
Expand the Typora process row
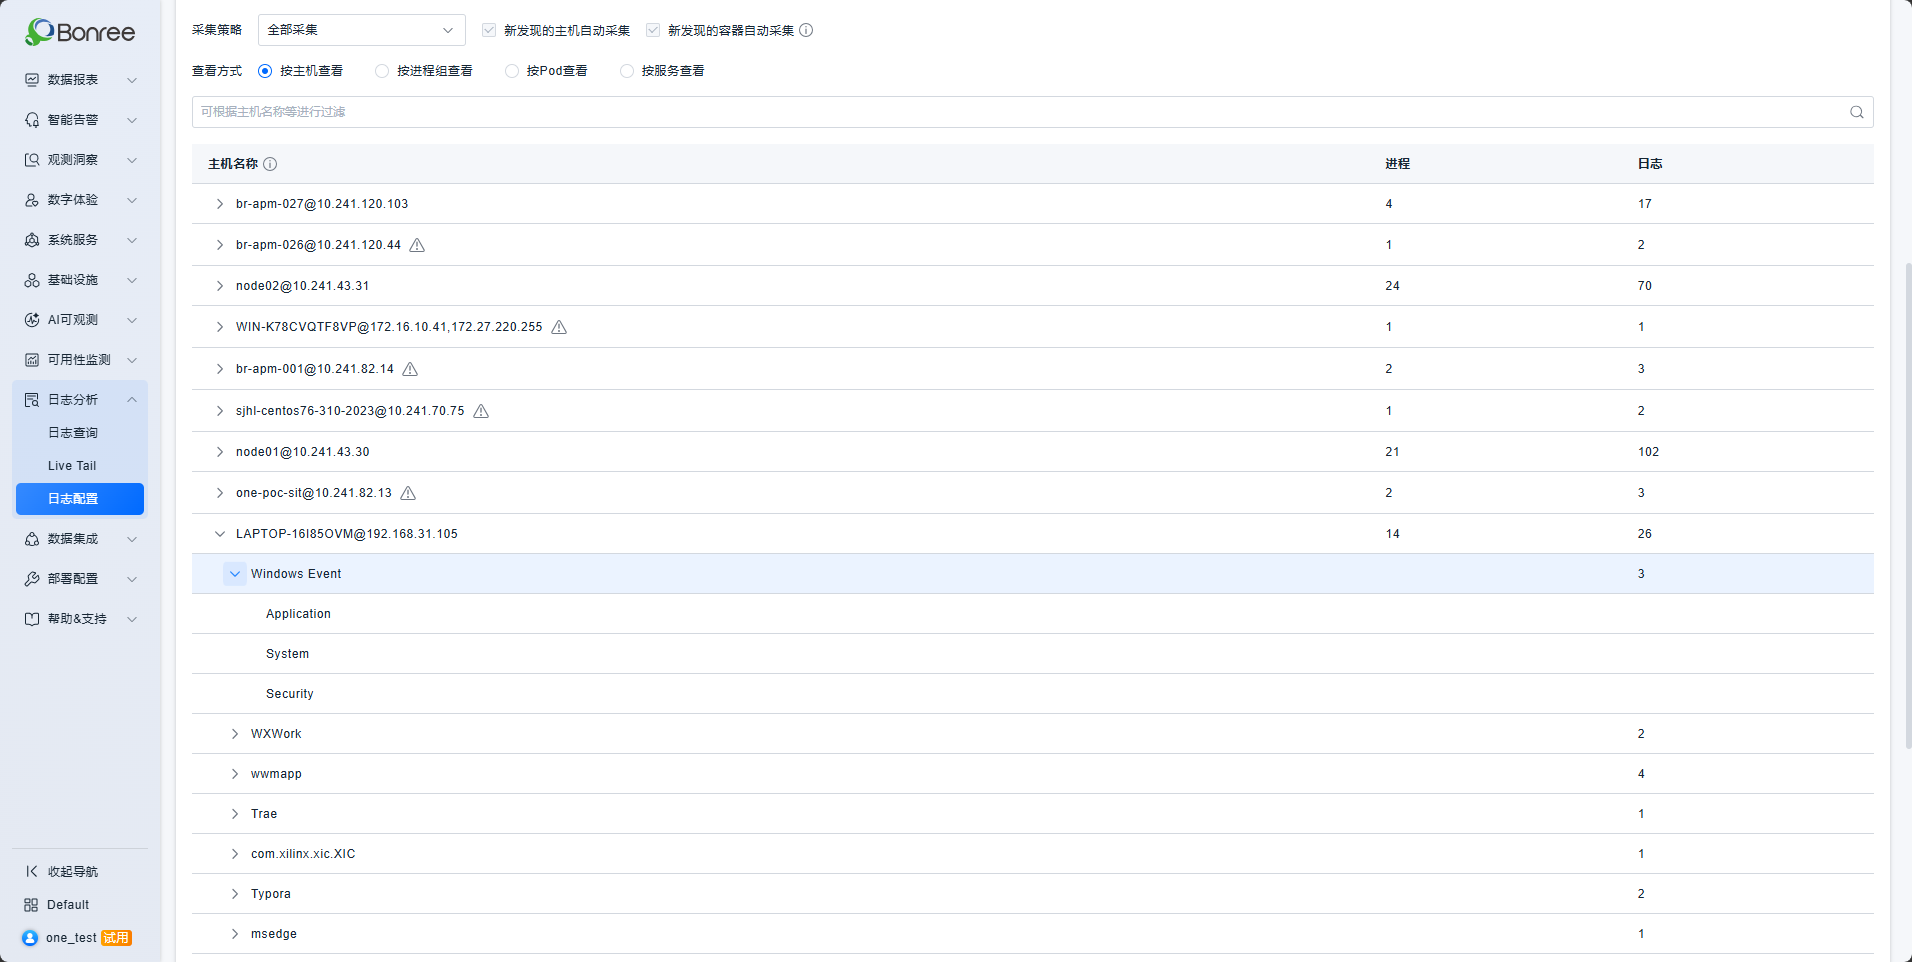[235, 894]
